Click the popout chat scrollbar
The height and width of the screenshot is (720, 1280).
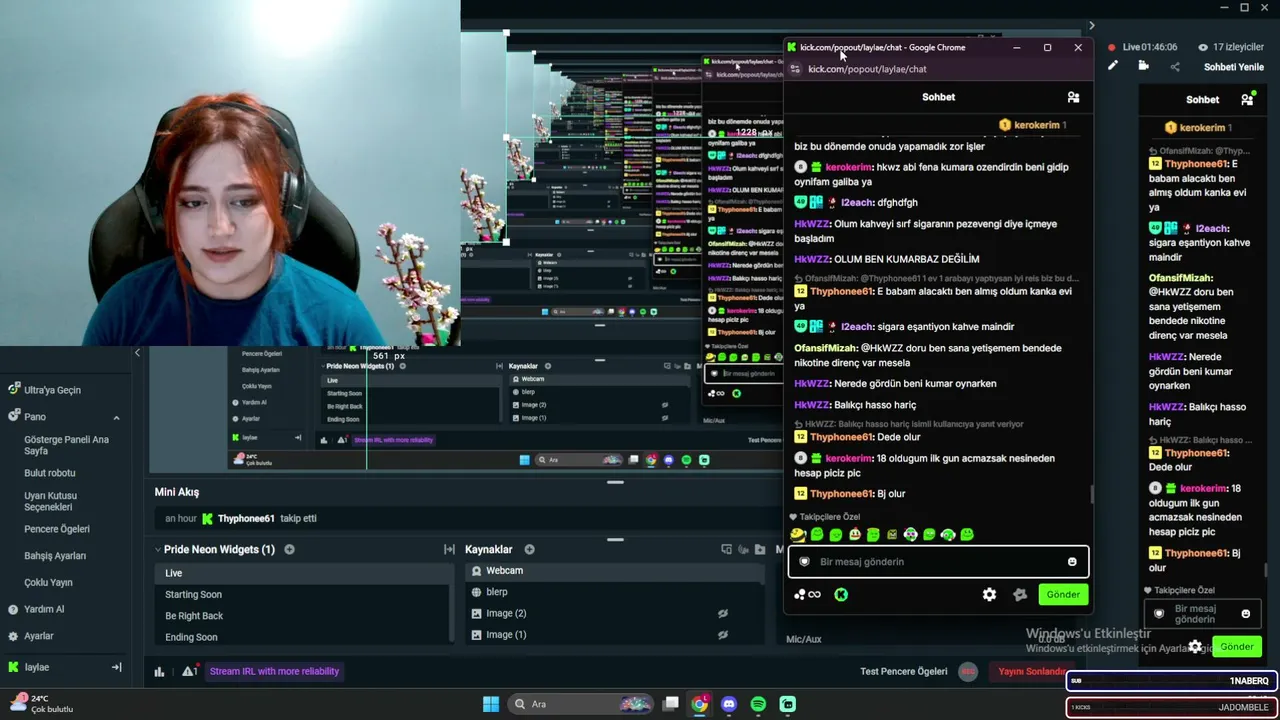pos(1092,493)
